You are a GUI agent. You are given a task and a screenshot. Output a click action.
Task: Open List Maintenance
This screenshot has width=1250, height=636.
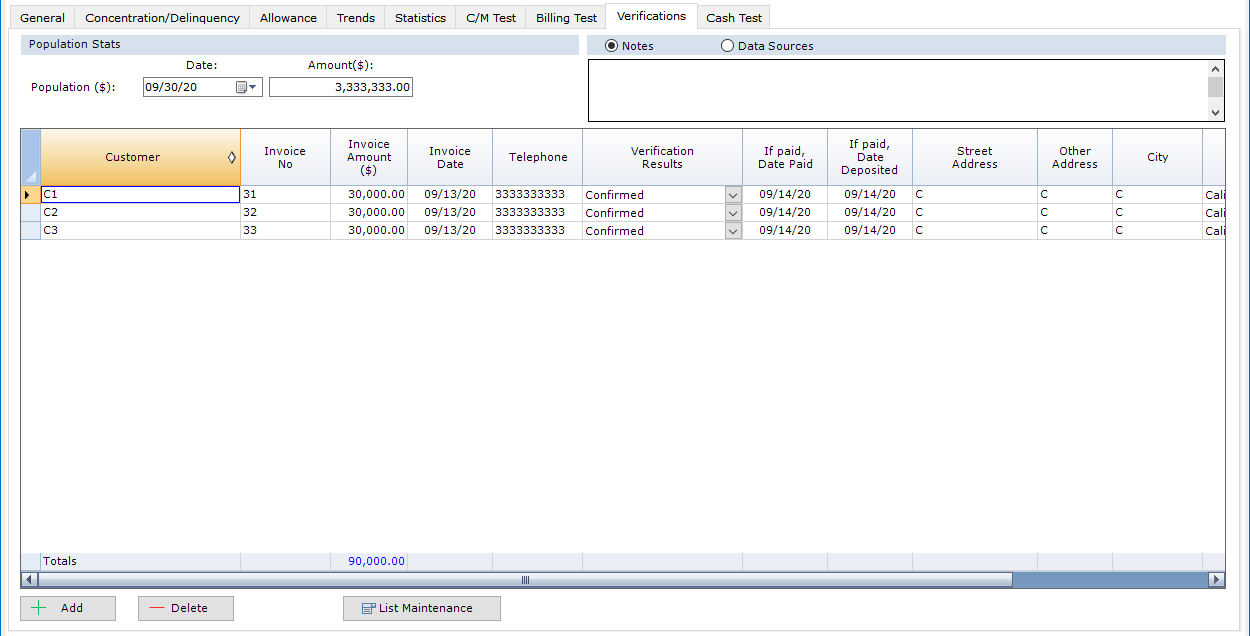pos(421,608)
